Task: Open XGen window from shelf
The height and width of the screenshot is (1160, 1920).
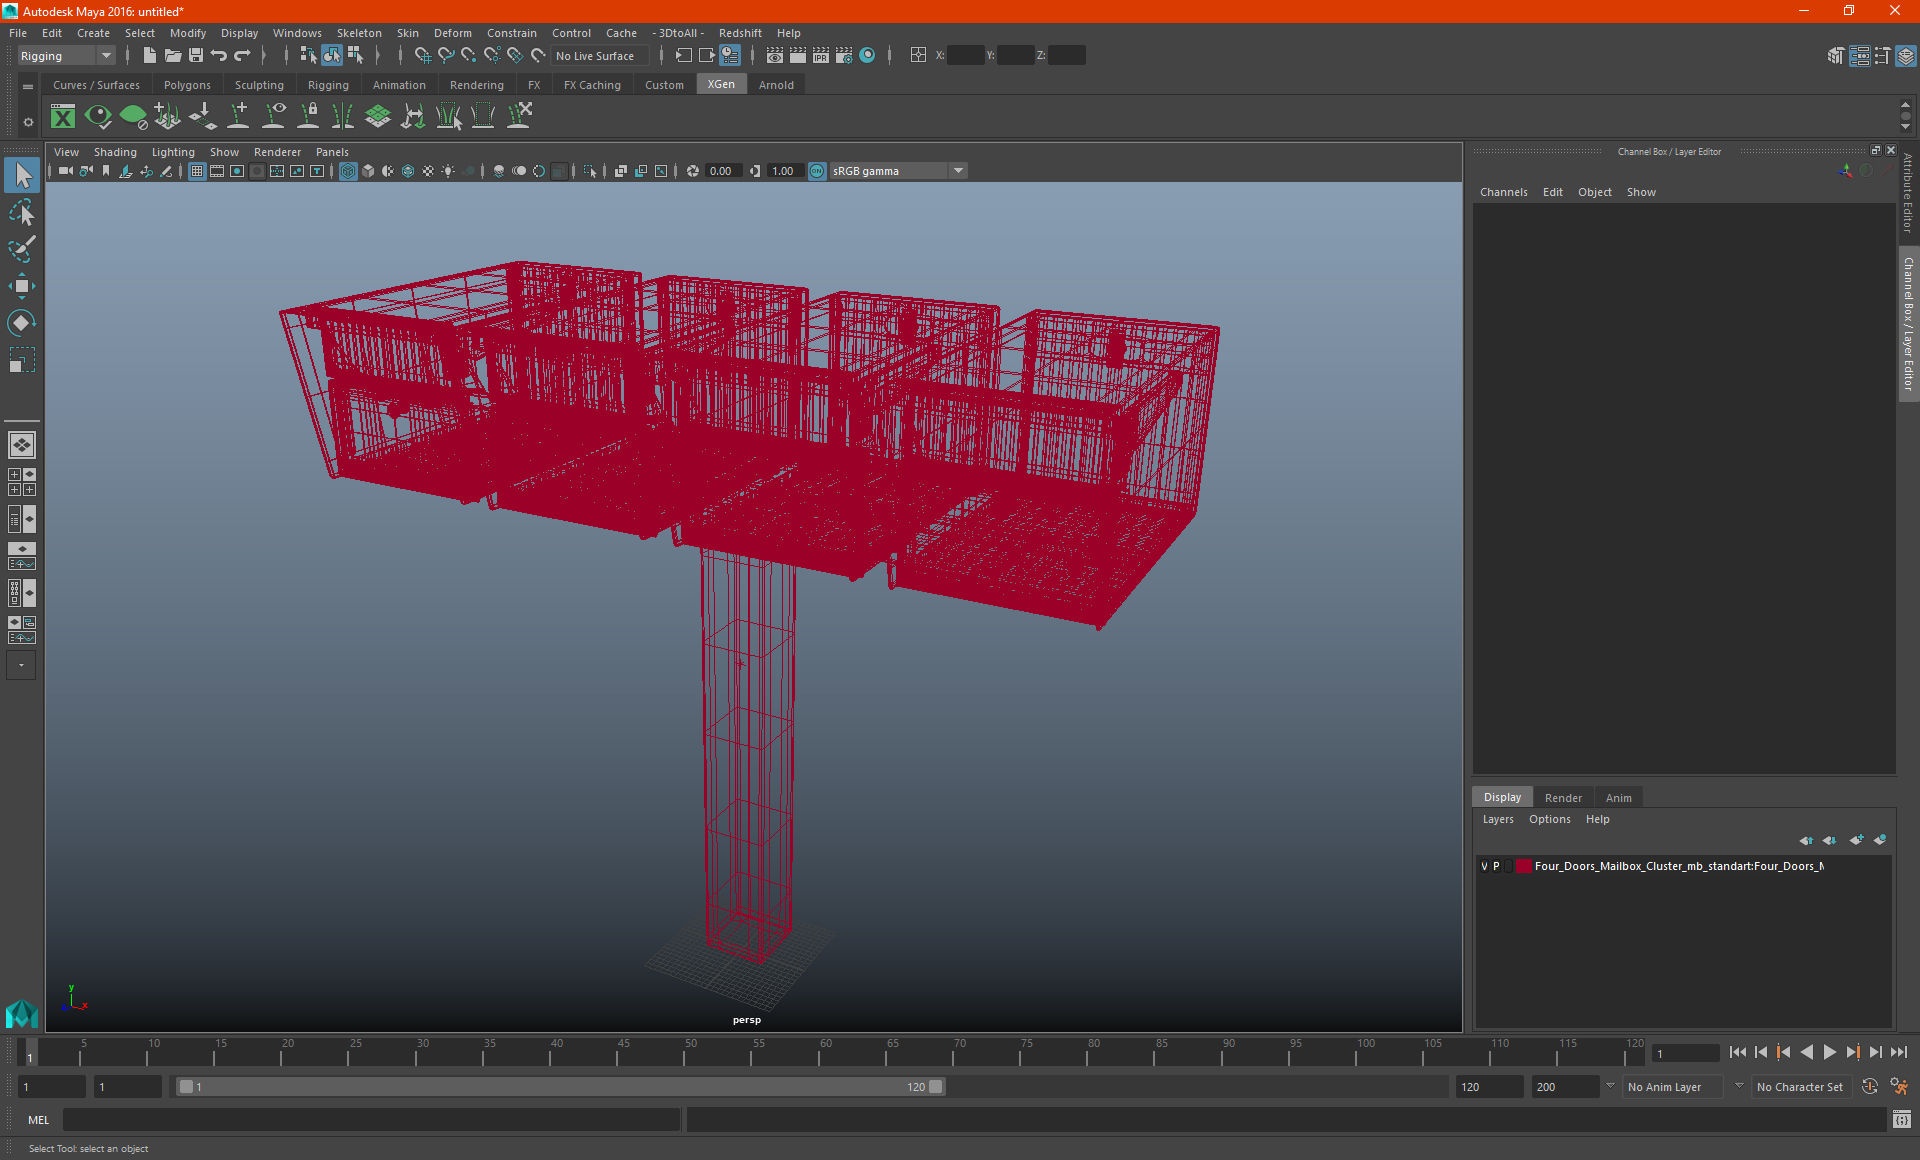Action: [63, 117]
